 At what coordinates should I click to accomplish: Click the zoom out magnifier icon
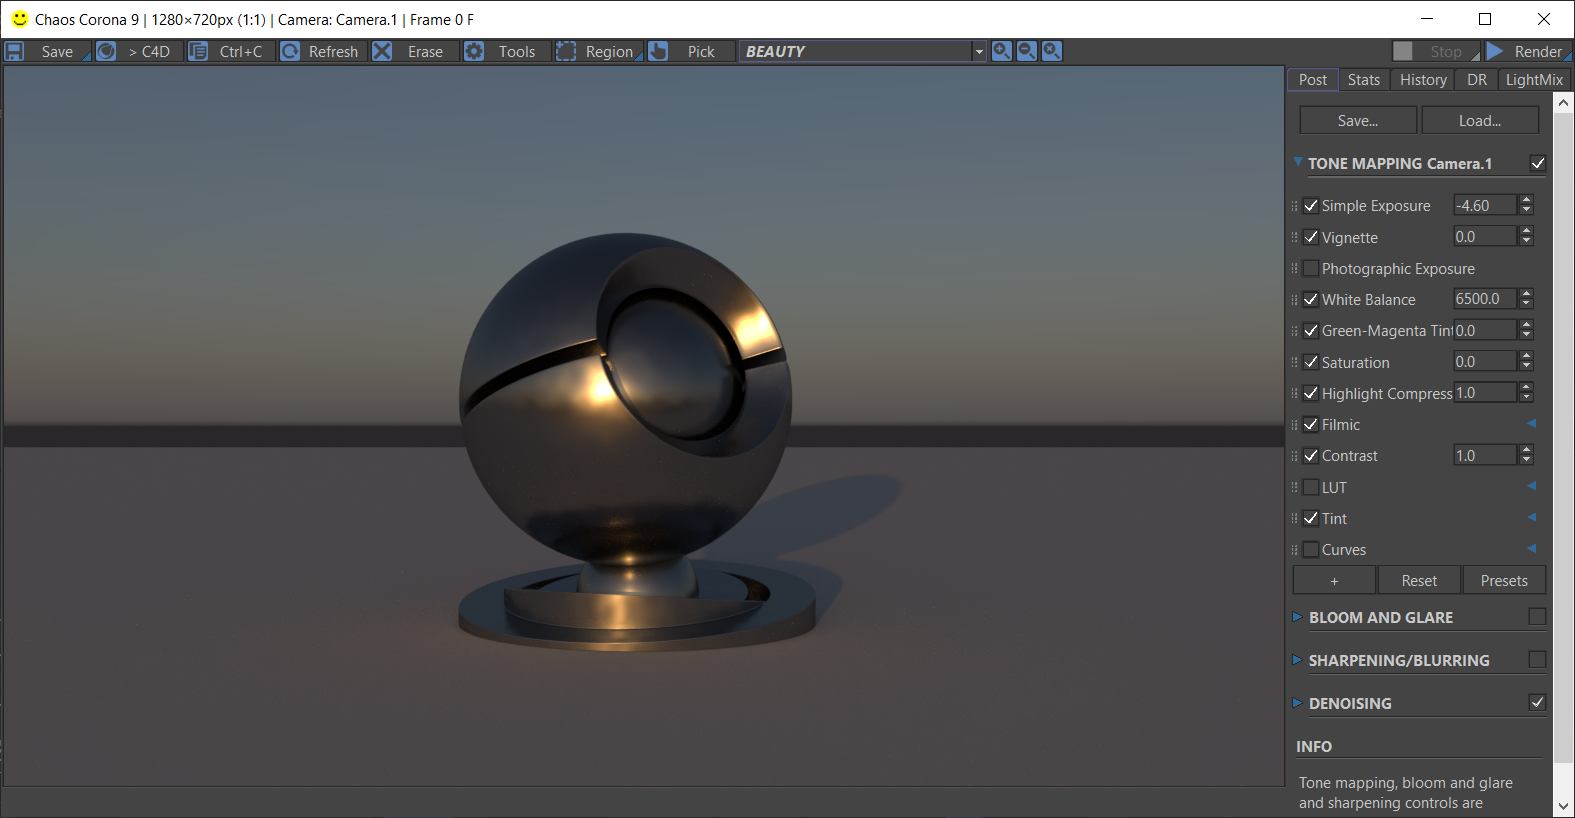[1026, 51]
